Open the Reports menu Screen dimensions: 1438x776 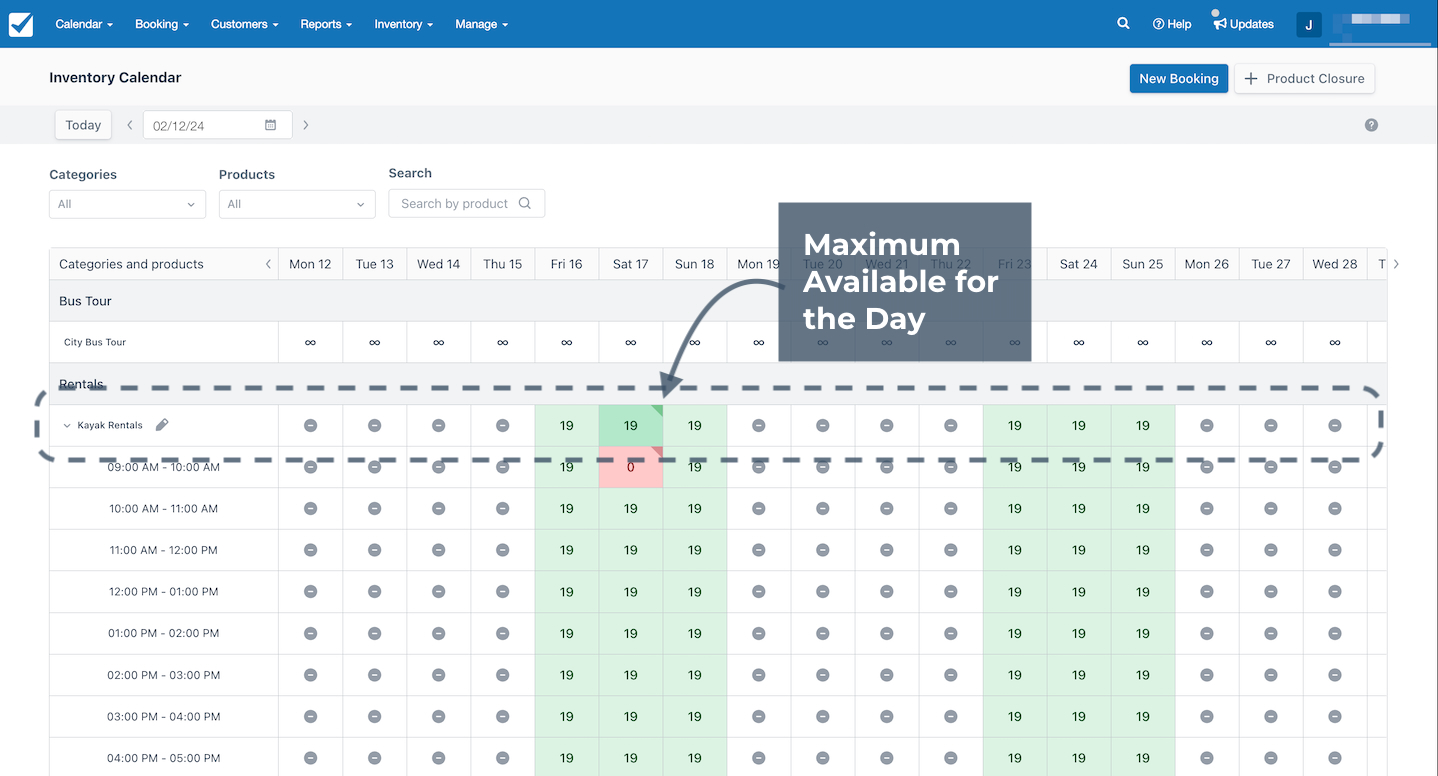coord(326,24)
